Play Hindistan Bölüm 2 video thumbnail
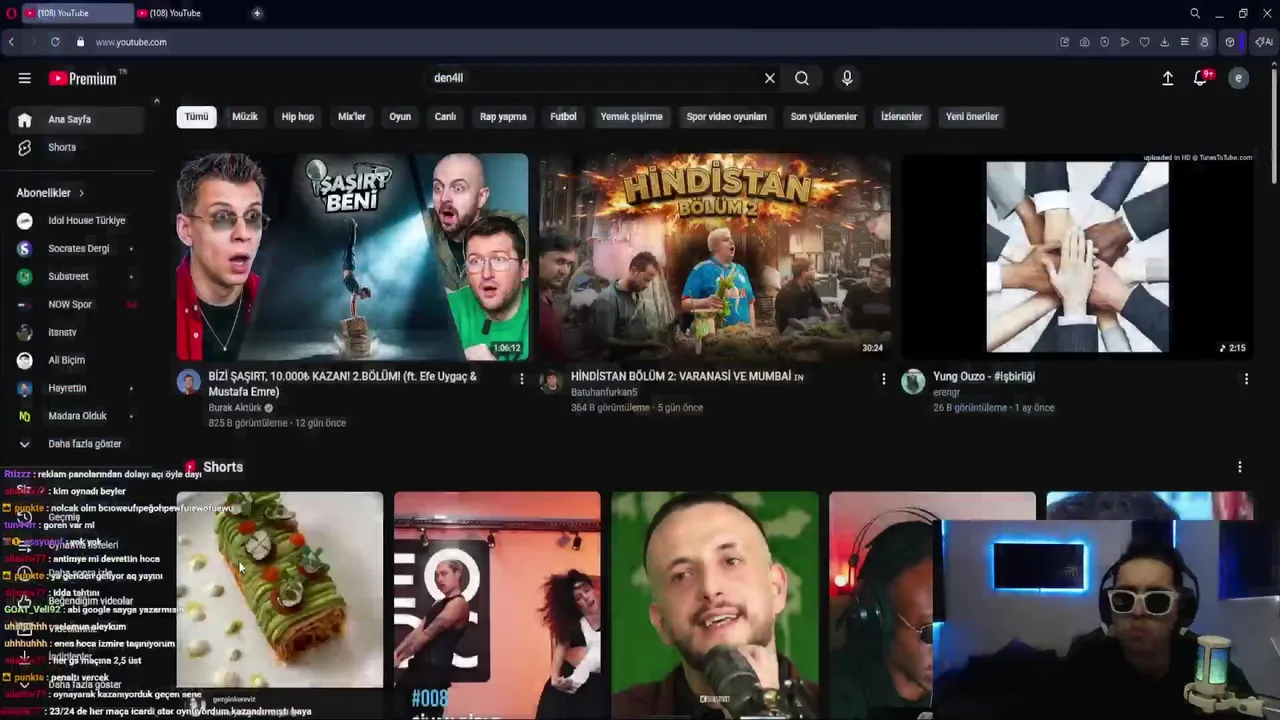The width and height of the screenshot is (1280, 720). click(x=714, y=256)
